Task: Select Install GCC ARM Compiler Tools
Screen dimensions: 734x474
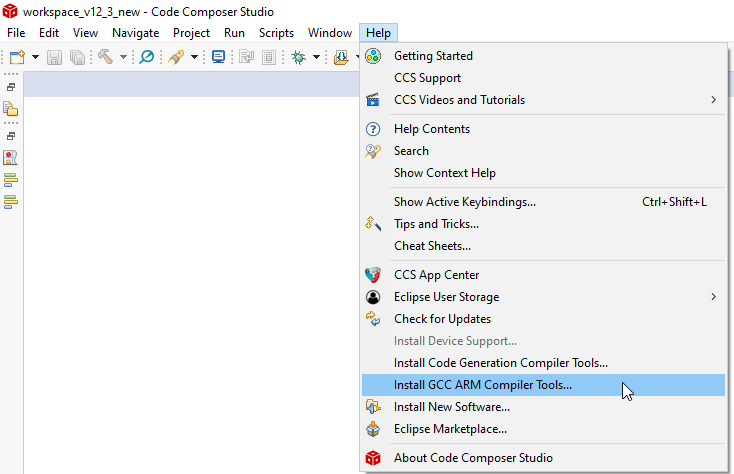Action: pyautogui.click(x=483, y=385)
